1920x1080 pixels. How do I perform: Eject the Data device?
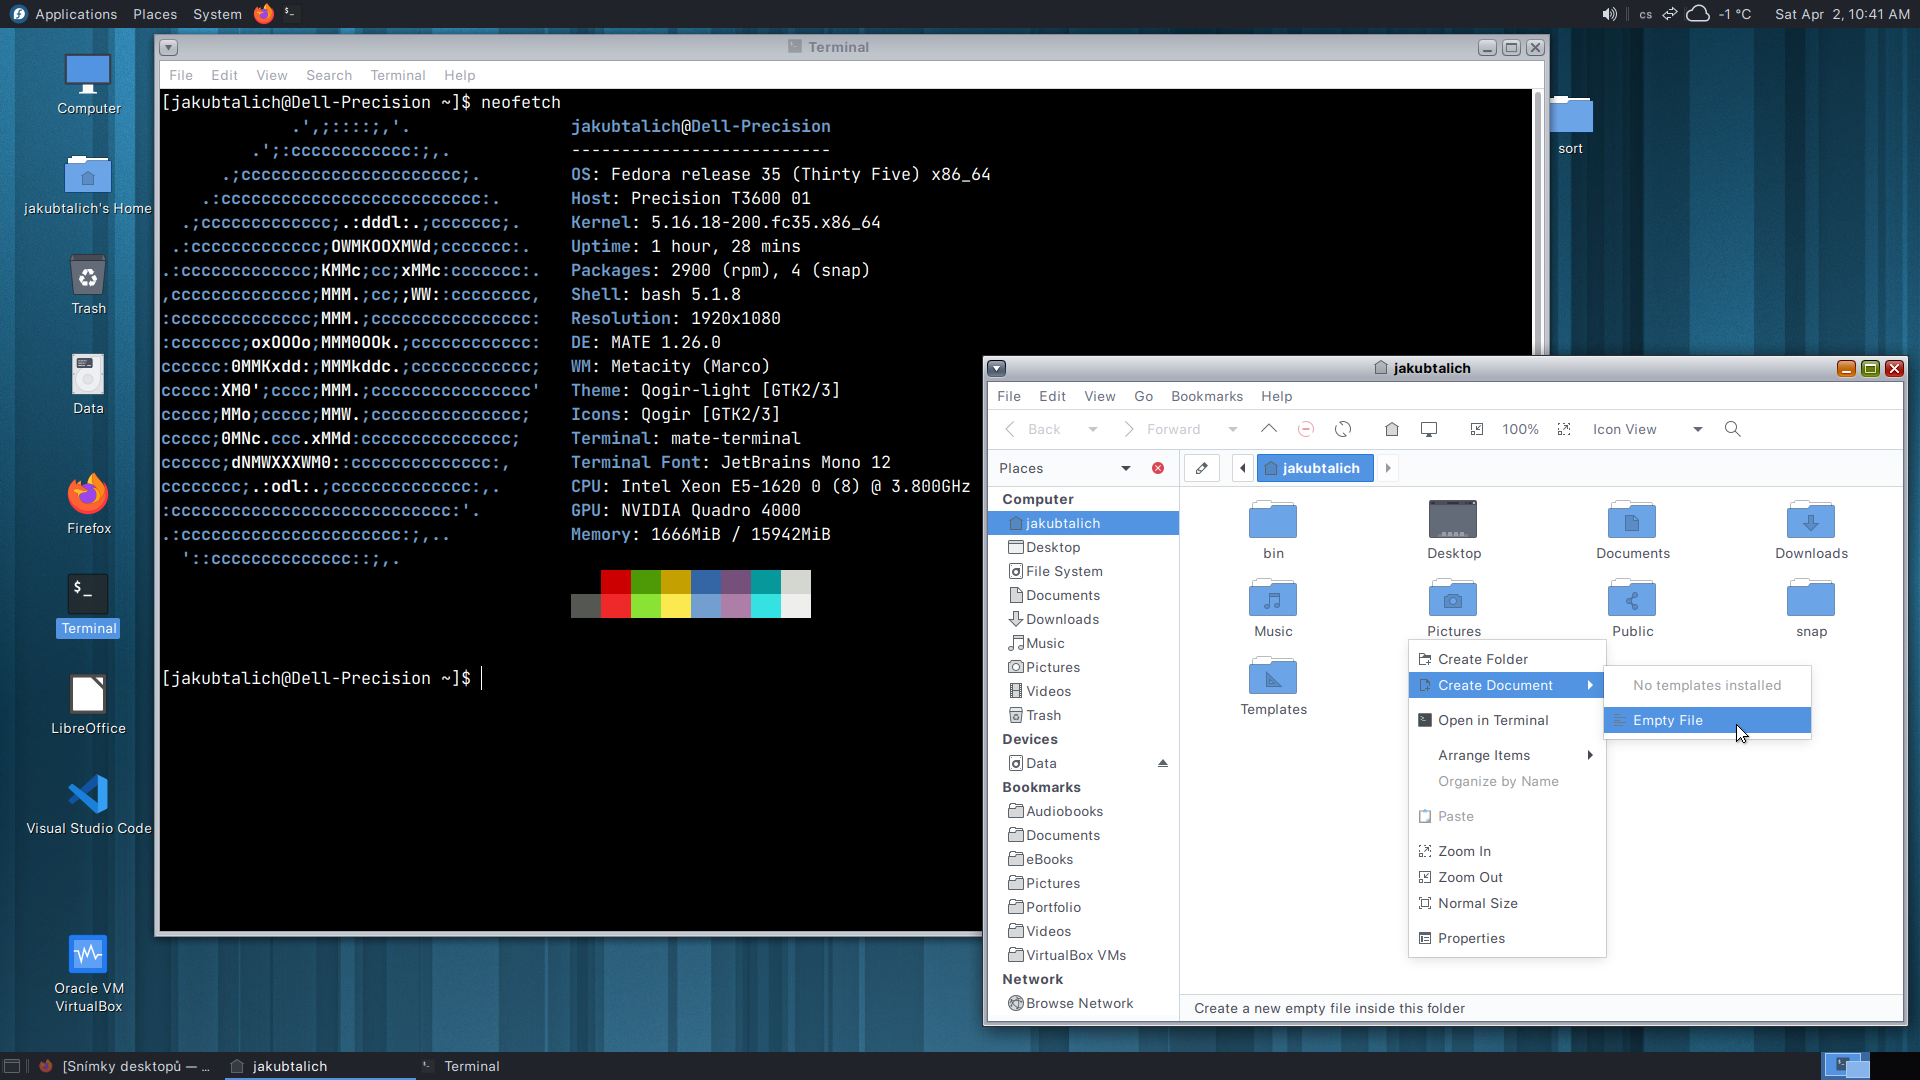tap(1162, 763)
